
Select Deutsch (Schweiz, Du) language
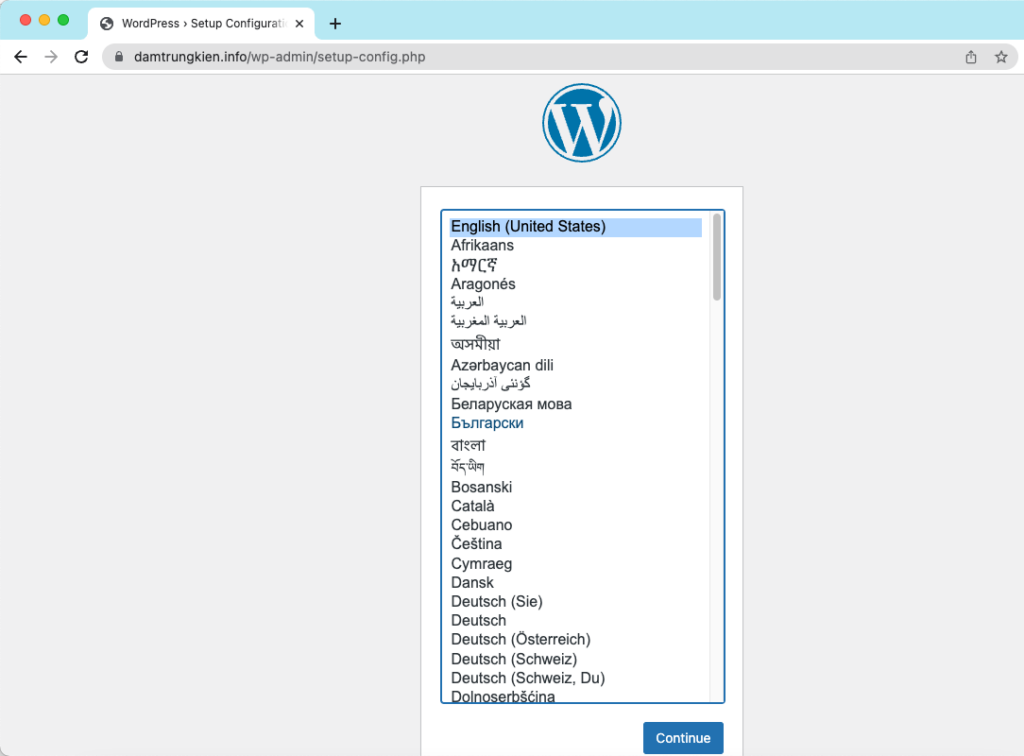(575, 678)
